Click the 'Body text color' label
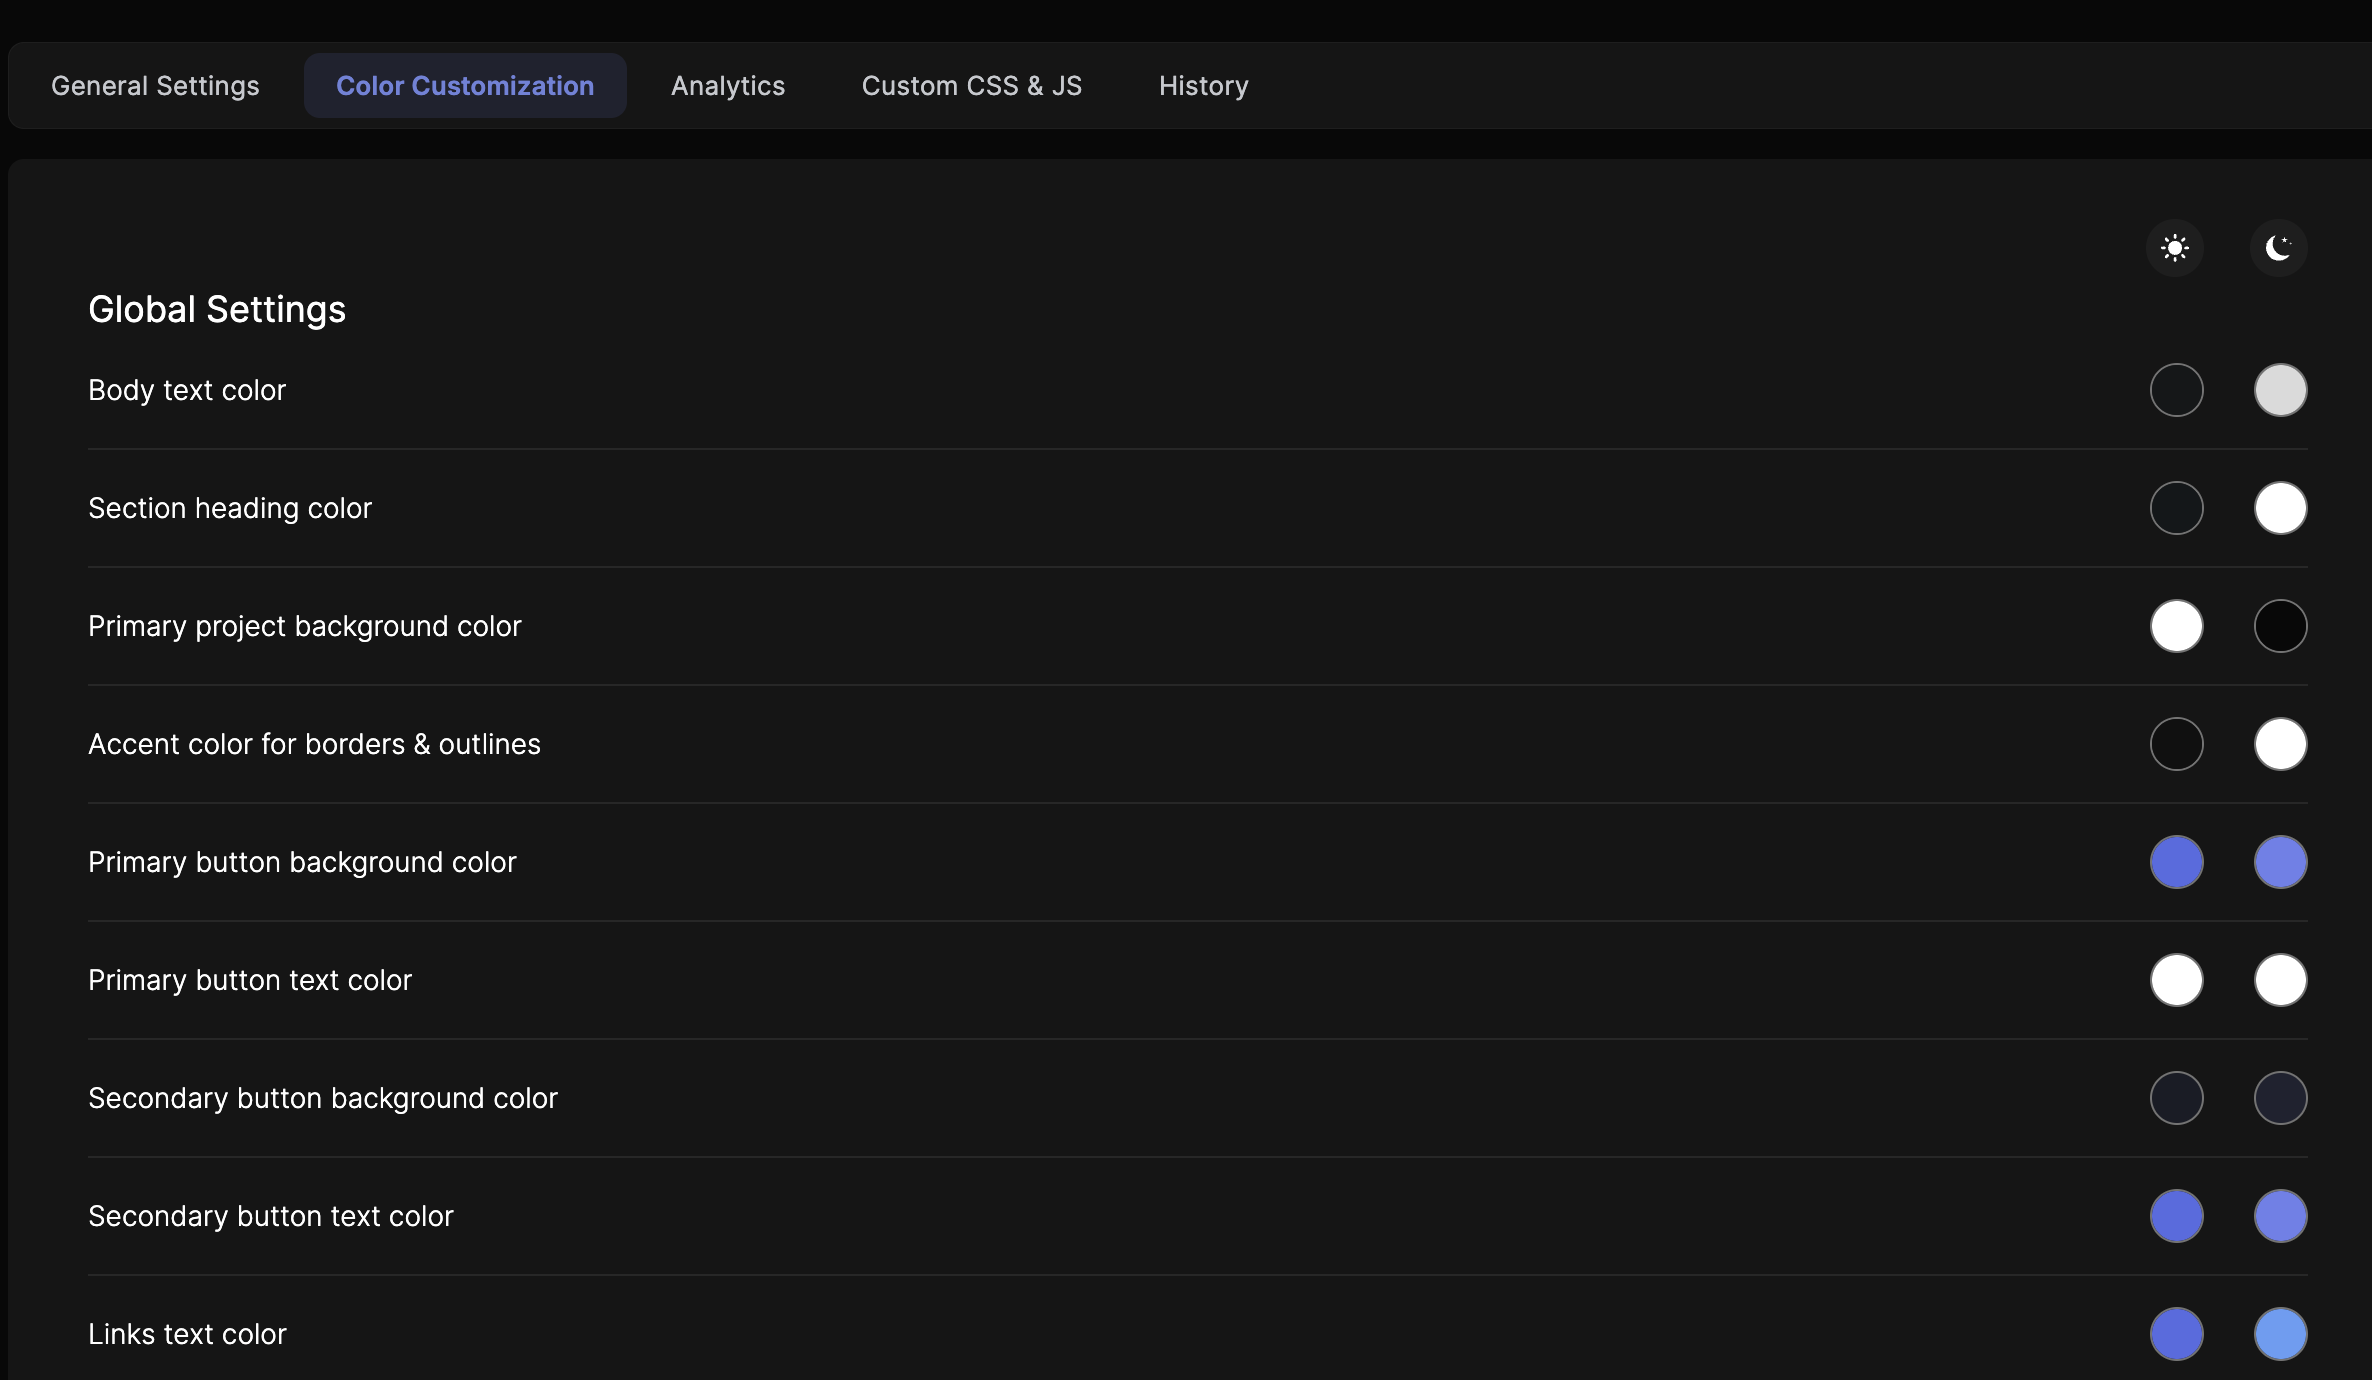This screenshot has width=2372, height=1380. pyautogui.click(x=187, y=390)
